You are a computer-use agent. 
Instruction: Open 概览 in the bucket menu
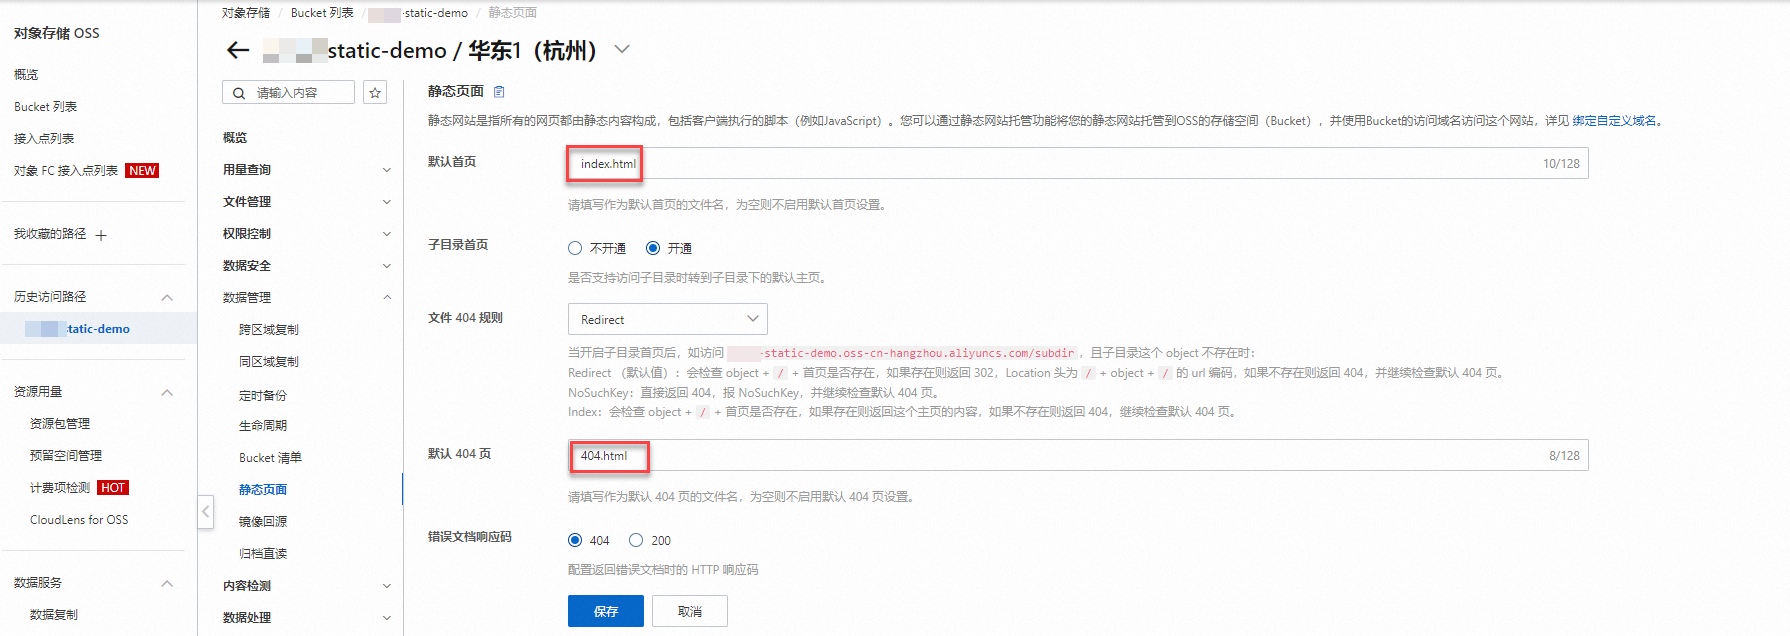pyautogui.click(x=235, y=138)
